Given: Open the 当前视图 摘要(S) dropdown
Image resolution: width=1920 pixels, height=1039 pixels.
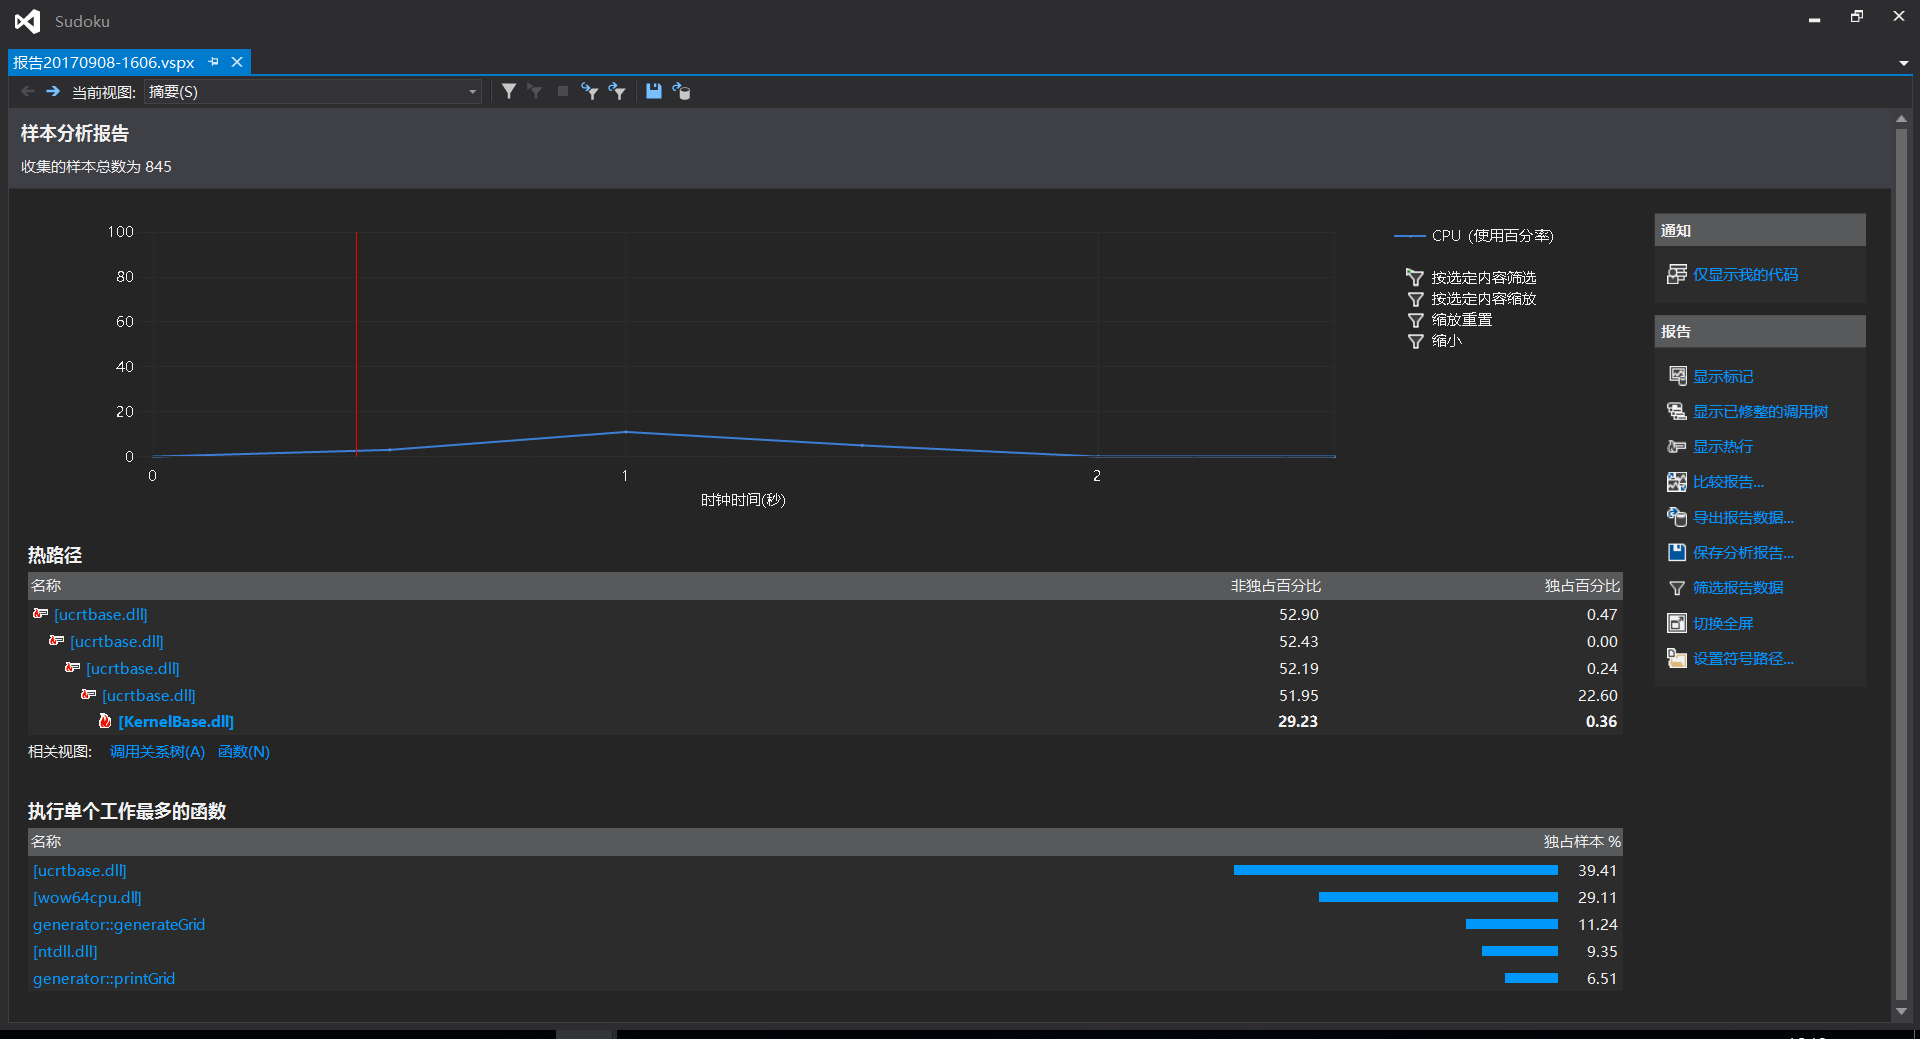Looking at the screenshot, I should click(x=313, y=91).
